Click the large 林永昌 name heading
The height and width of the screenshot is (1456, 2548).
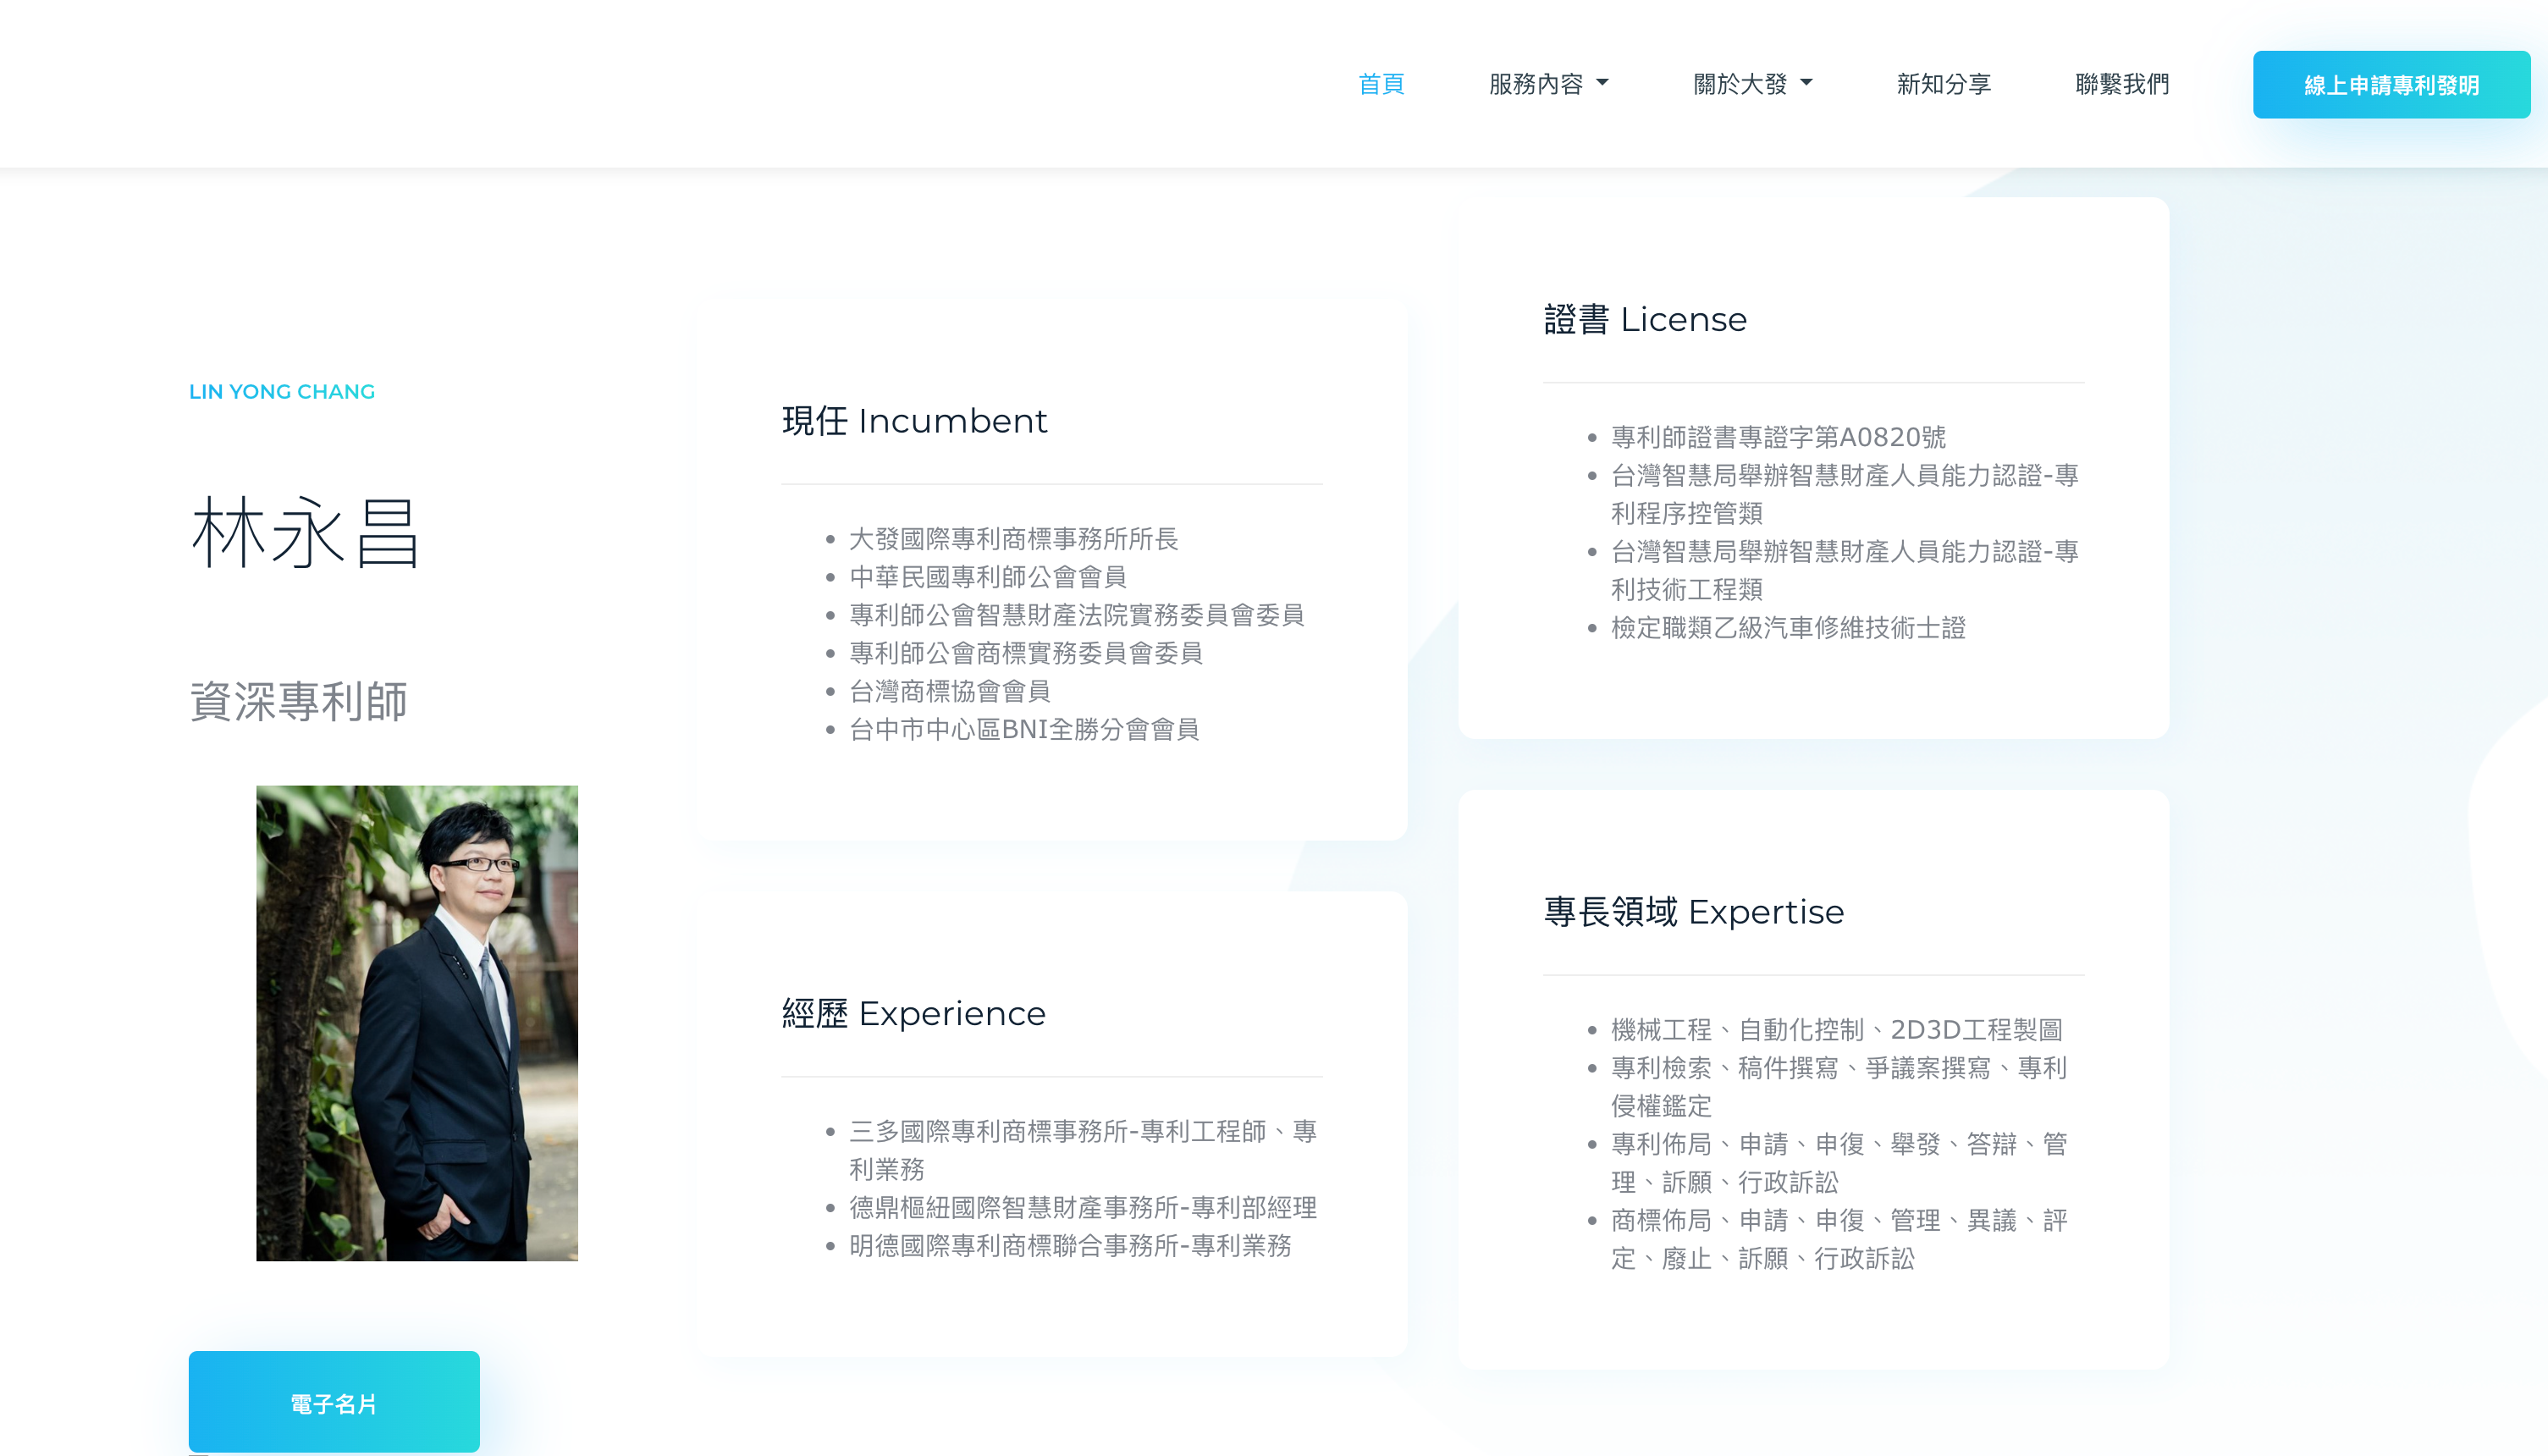pos(305,534)
